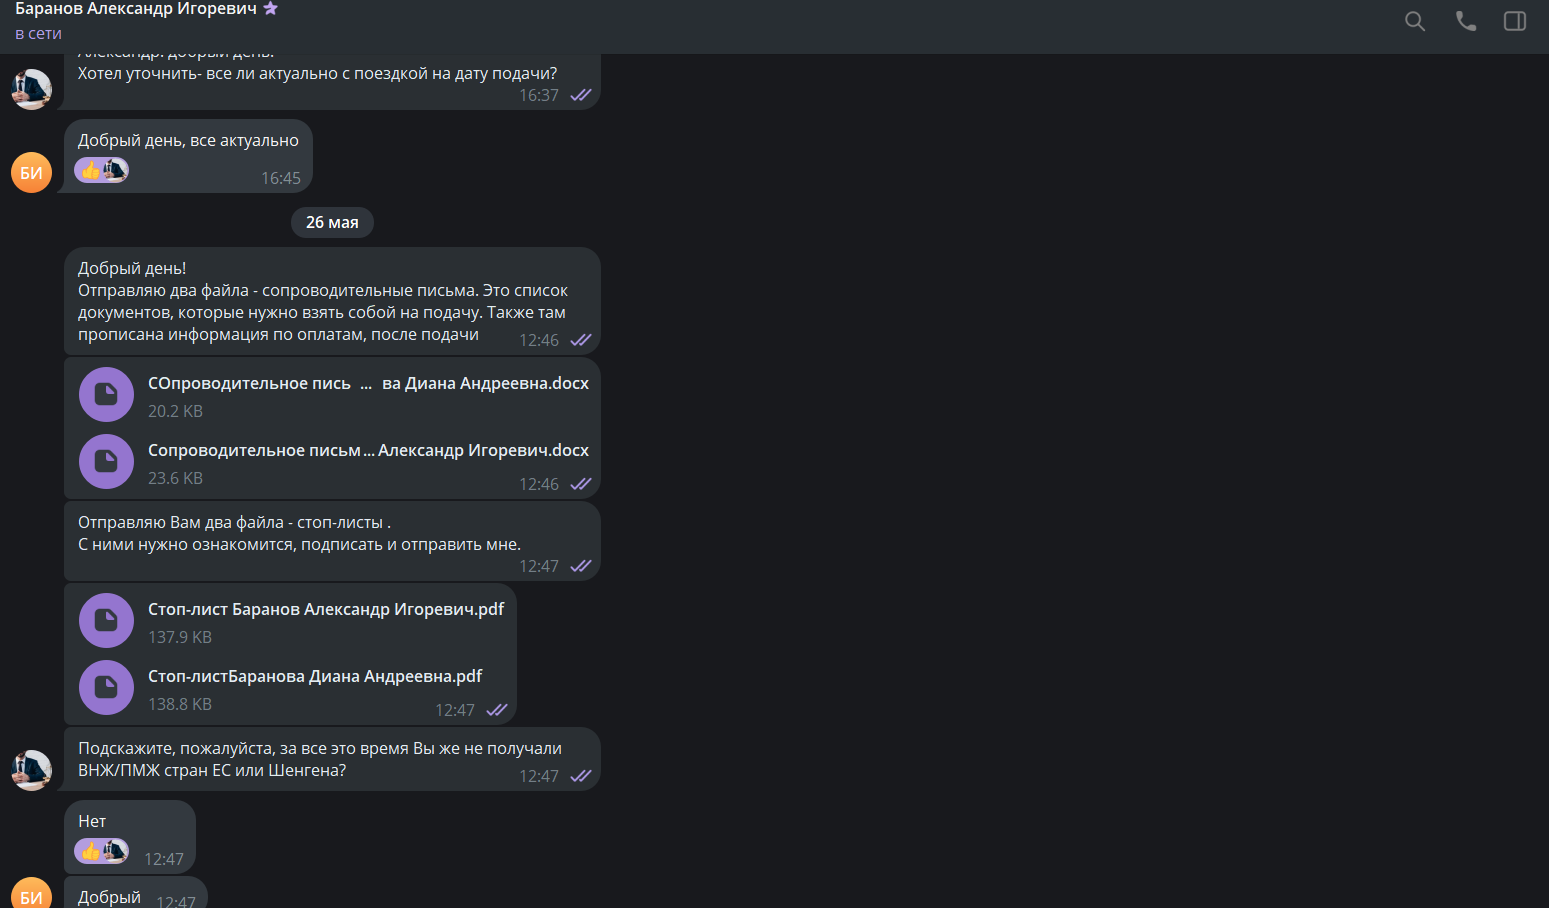Select the '26 мая' date separator

tap(332, 222)
